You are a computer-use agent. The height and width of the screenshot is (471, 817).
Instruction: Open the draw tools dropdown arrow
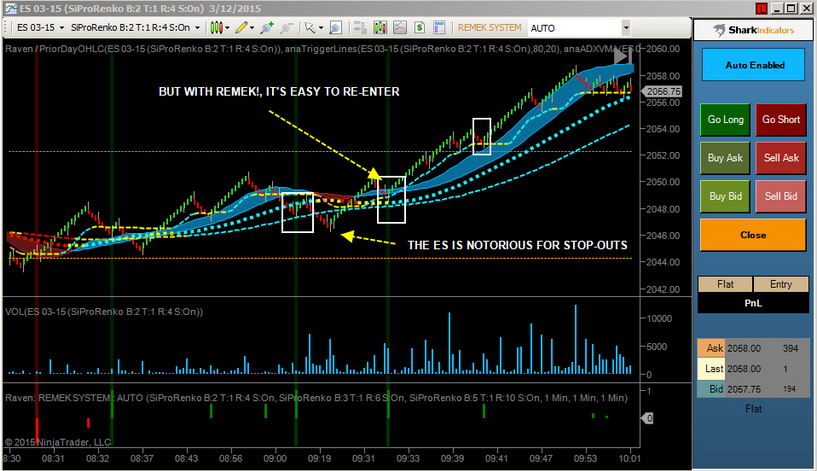[x=252, y=28]
